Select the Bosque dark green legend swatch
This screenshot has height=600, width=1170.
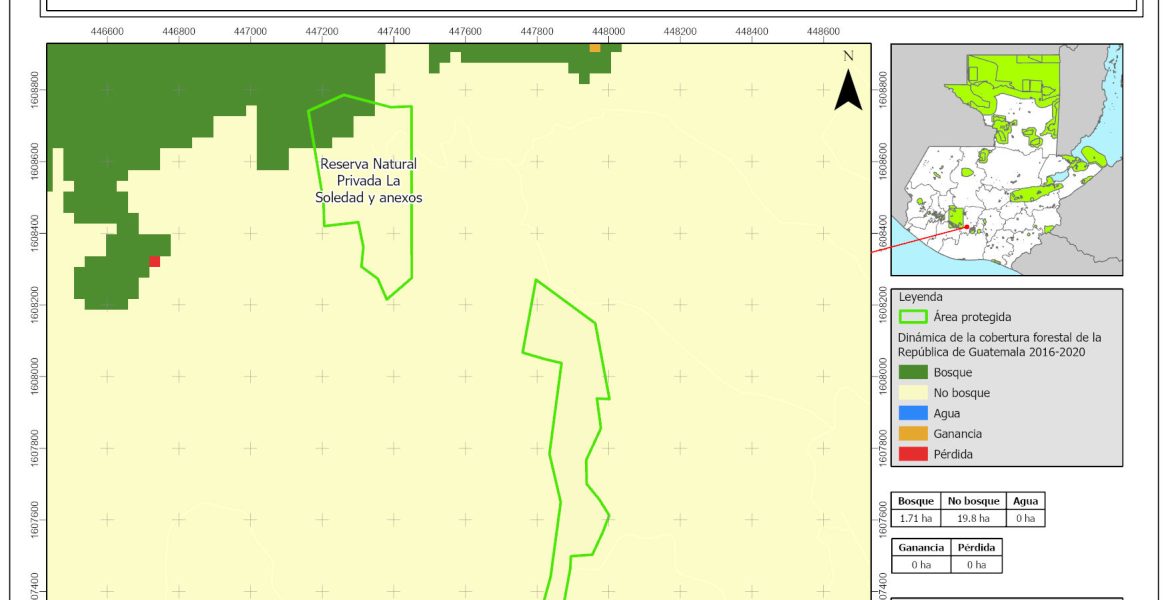click(x=912, y=373)
